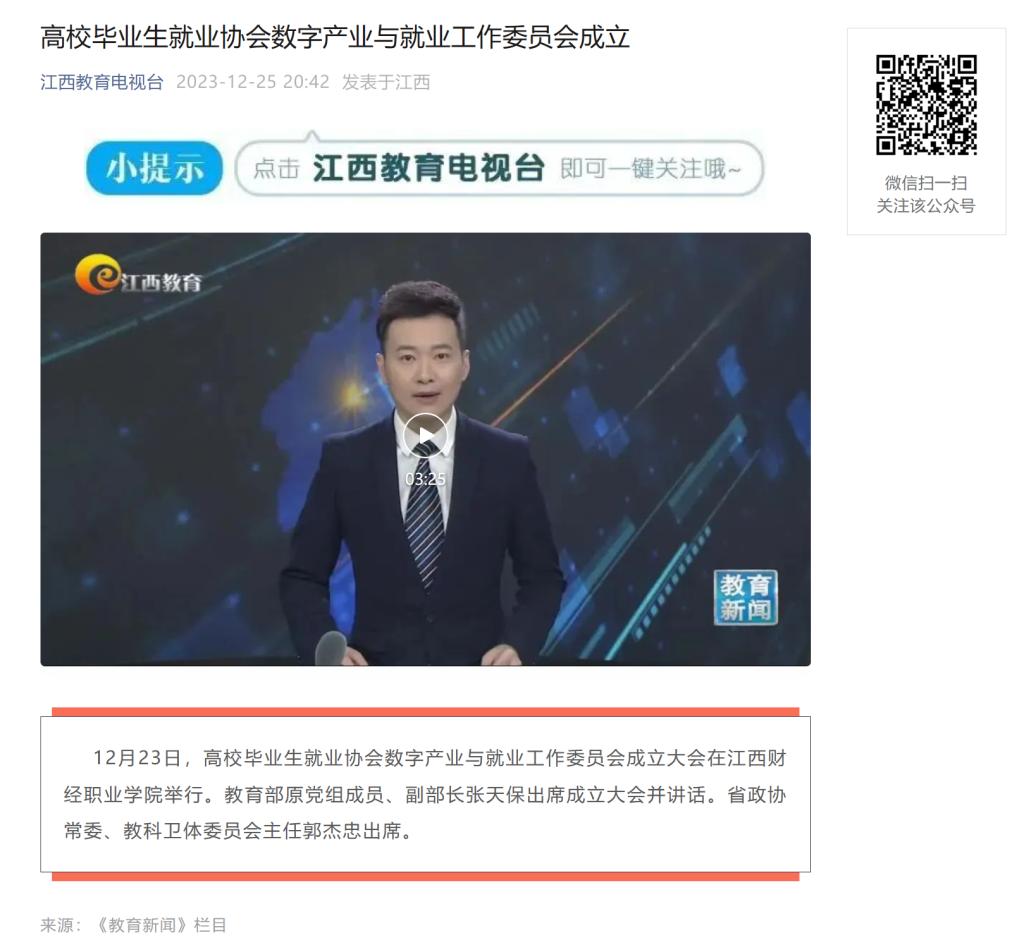Click the bold 江西教育电视台 text in the tip banner
This screenshot has height=952, width=1024.
[x=428, y=168]
